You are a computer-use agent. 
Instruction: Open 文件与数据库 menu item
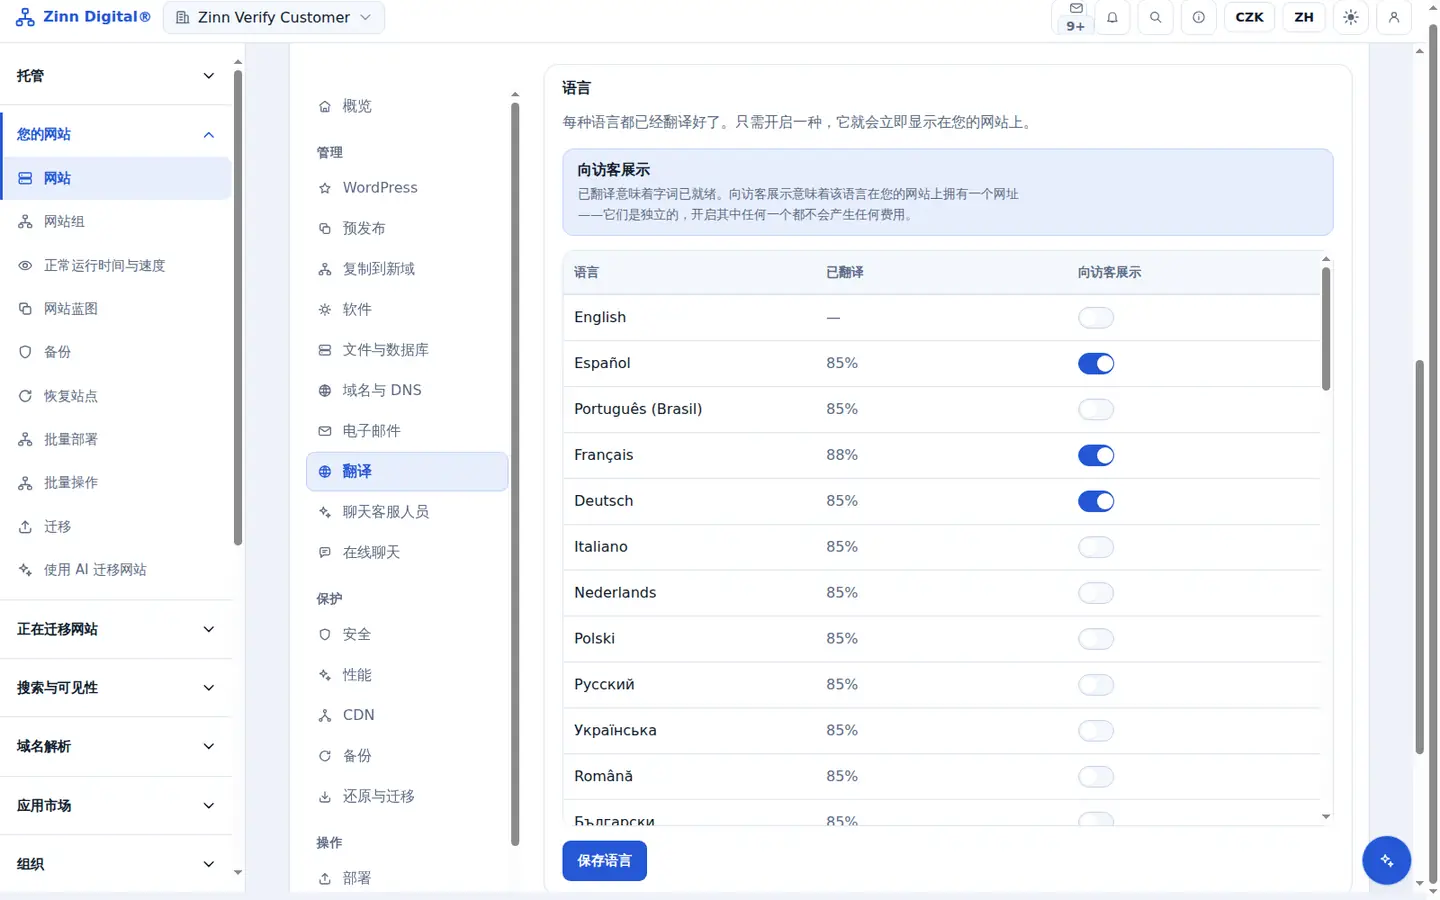[x=407, y=350]
